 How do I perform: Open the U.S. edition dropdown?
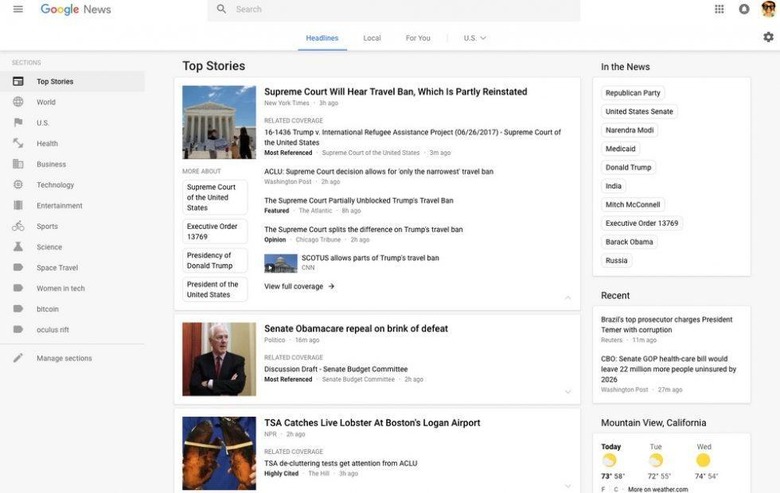click(475, 38)
